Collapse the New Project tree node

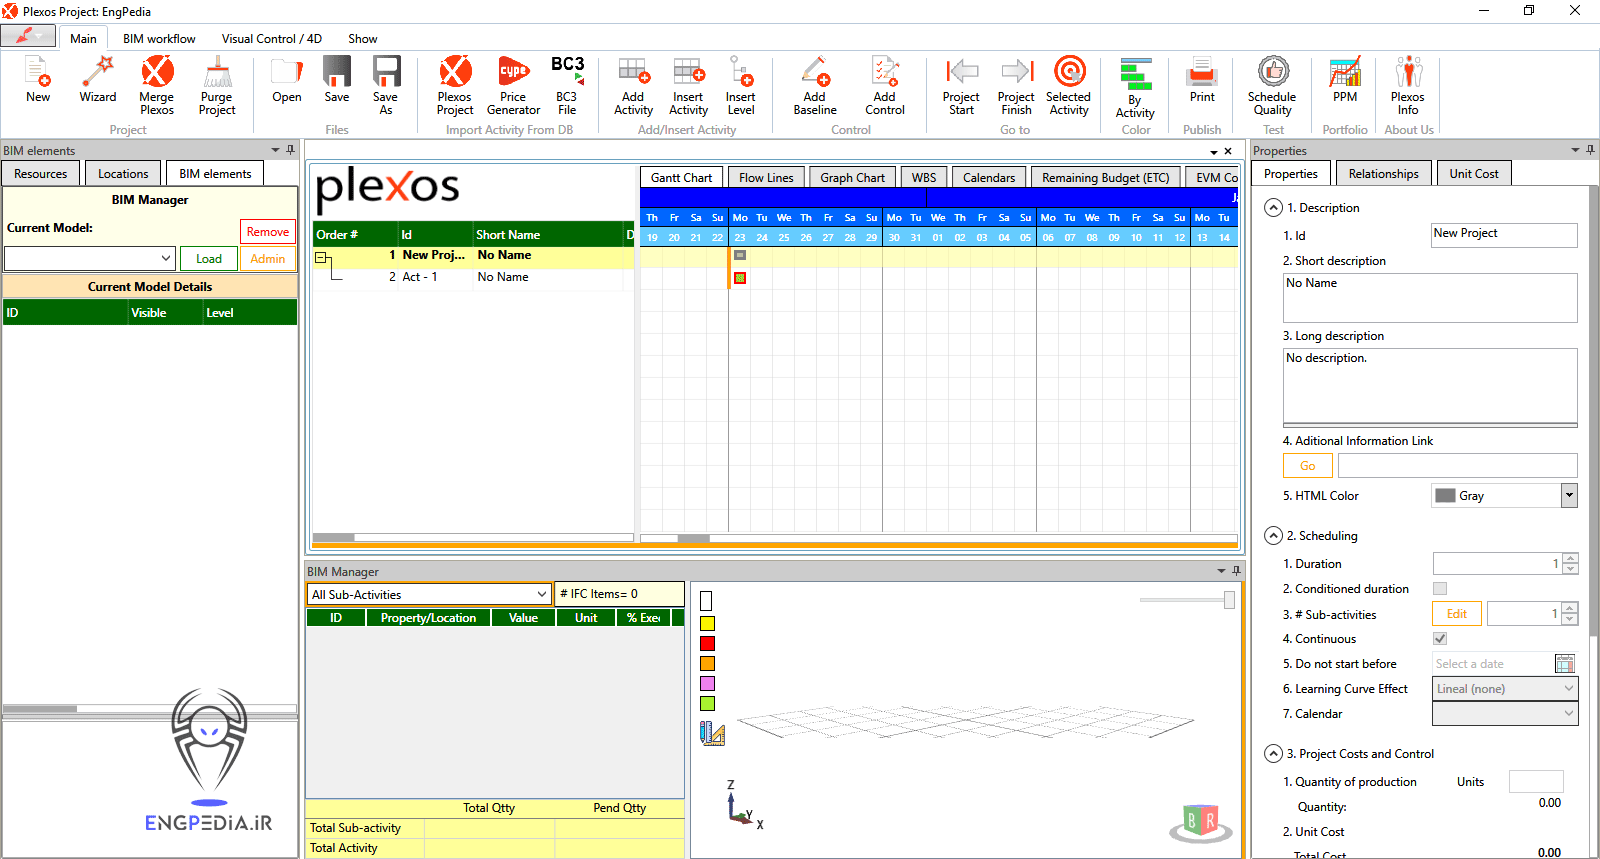click(322, 257)
